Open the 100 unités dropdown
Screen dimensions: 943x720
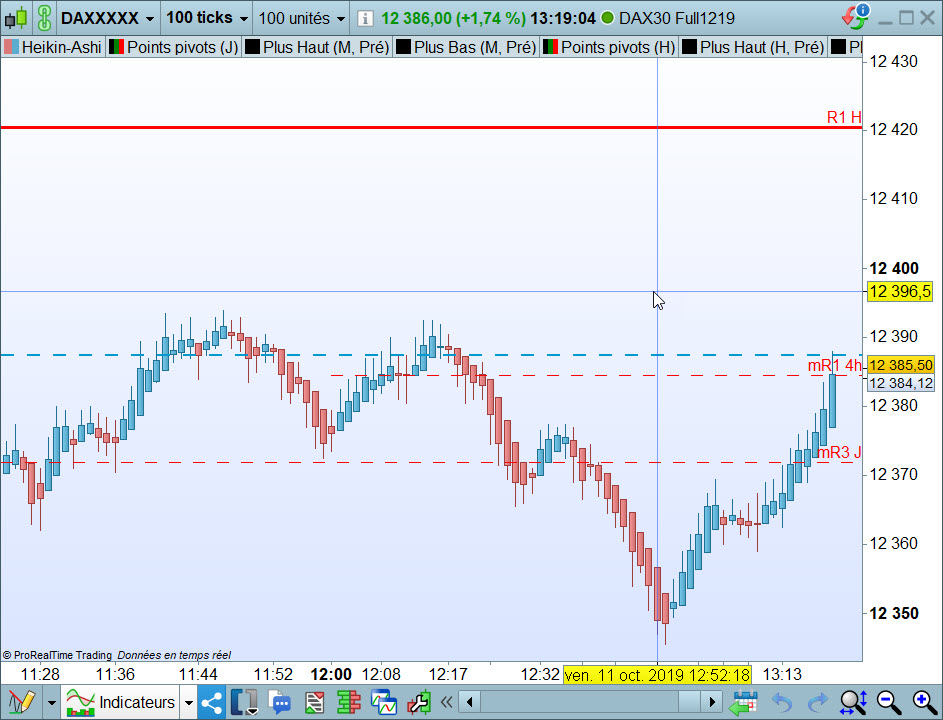coord(302,18)
